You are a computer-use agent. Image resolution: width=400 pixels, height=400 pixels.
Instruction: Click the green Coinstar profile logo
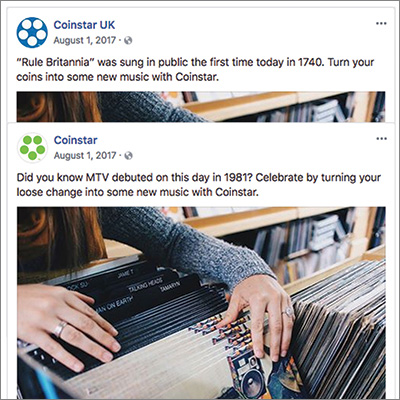(x=32, y=148)
